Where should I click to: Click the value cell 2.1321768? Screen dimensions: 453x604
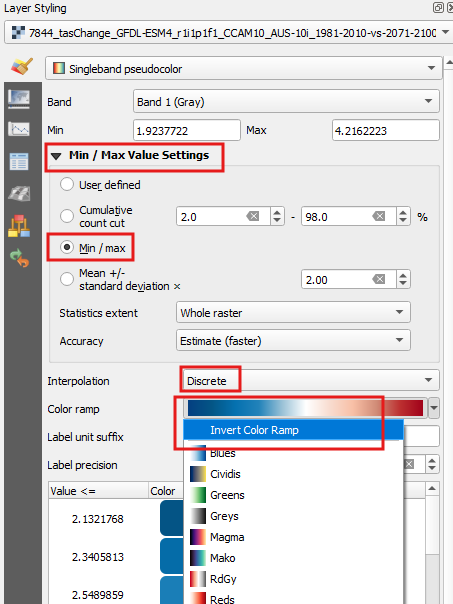(x=98, y=518)
